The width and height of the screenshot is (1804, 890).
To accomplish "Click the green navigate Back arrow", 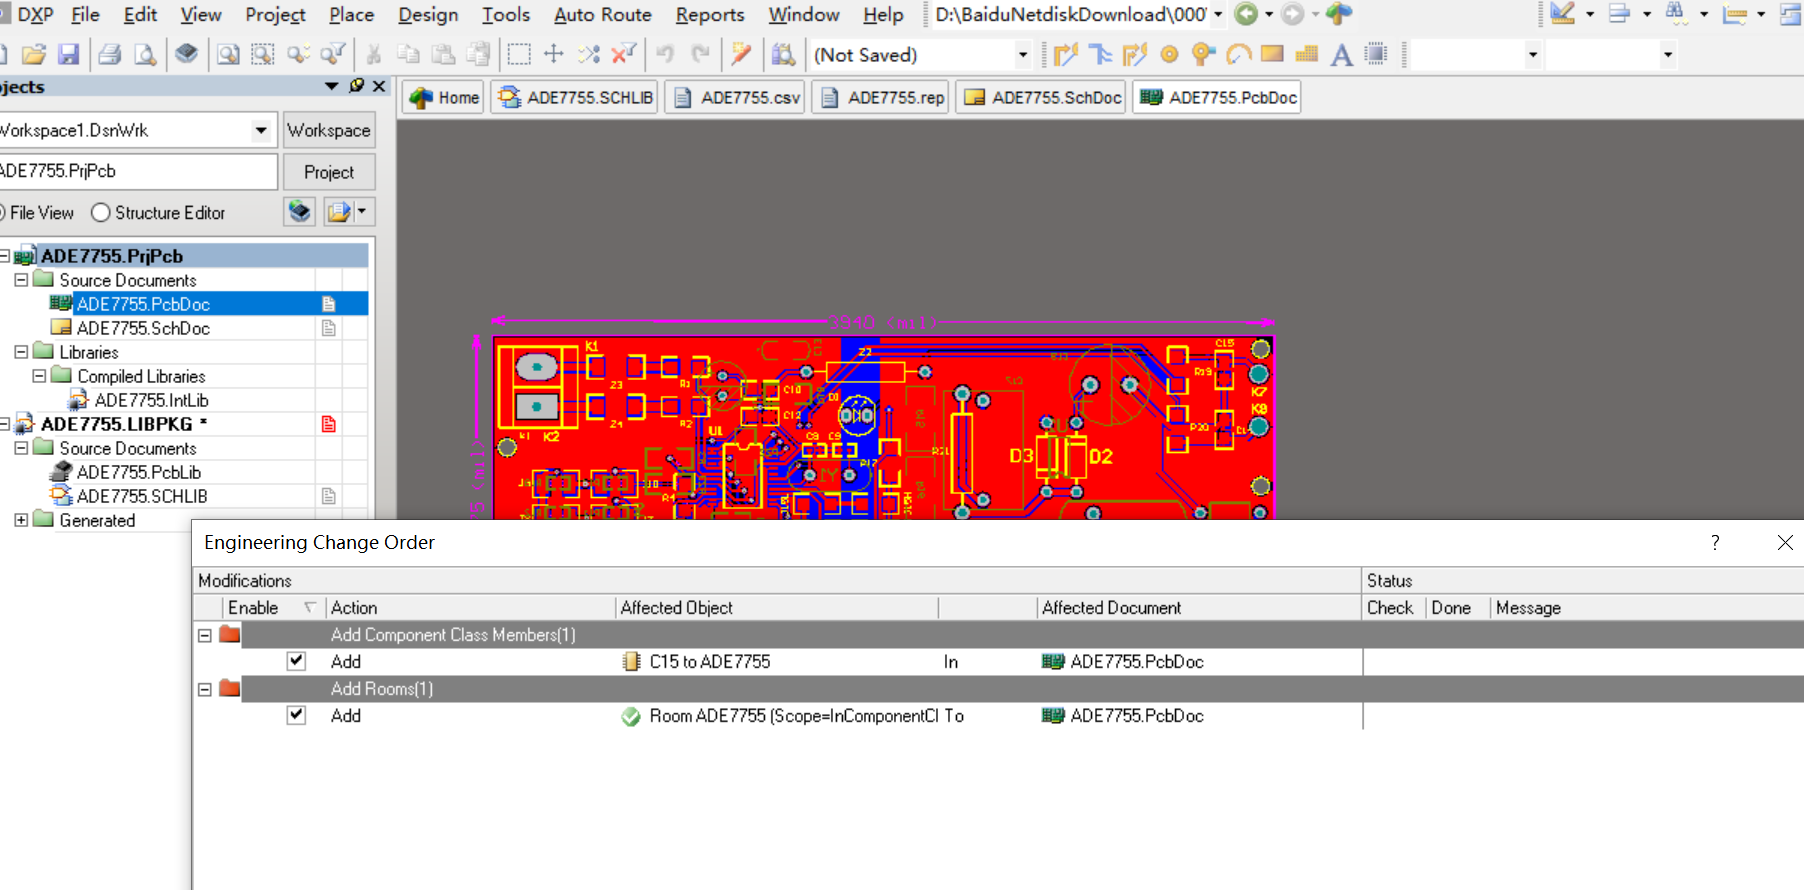I will [1246, 14].
